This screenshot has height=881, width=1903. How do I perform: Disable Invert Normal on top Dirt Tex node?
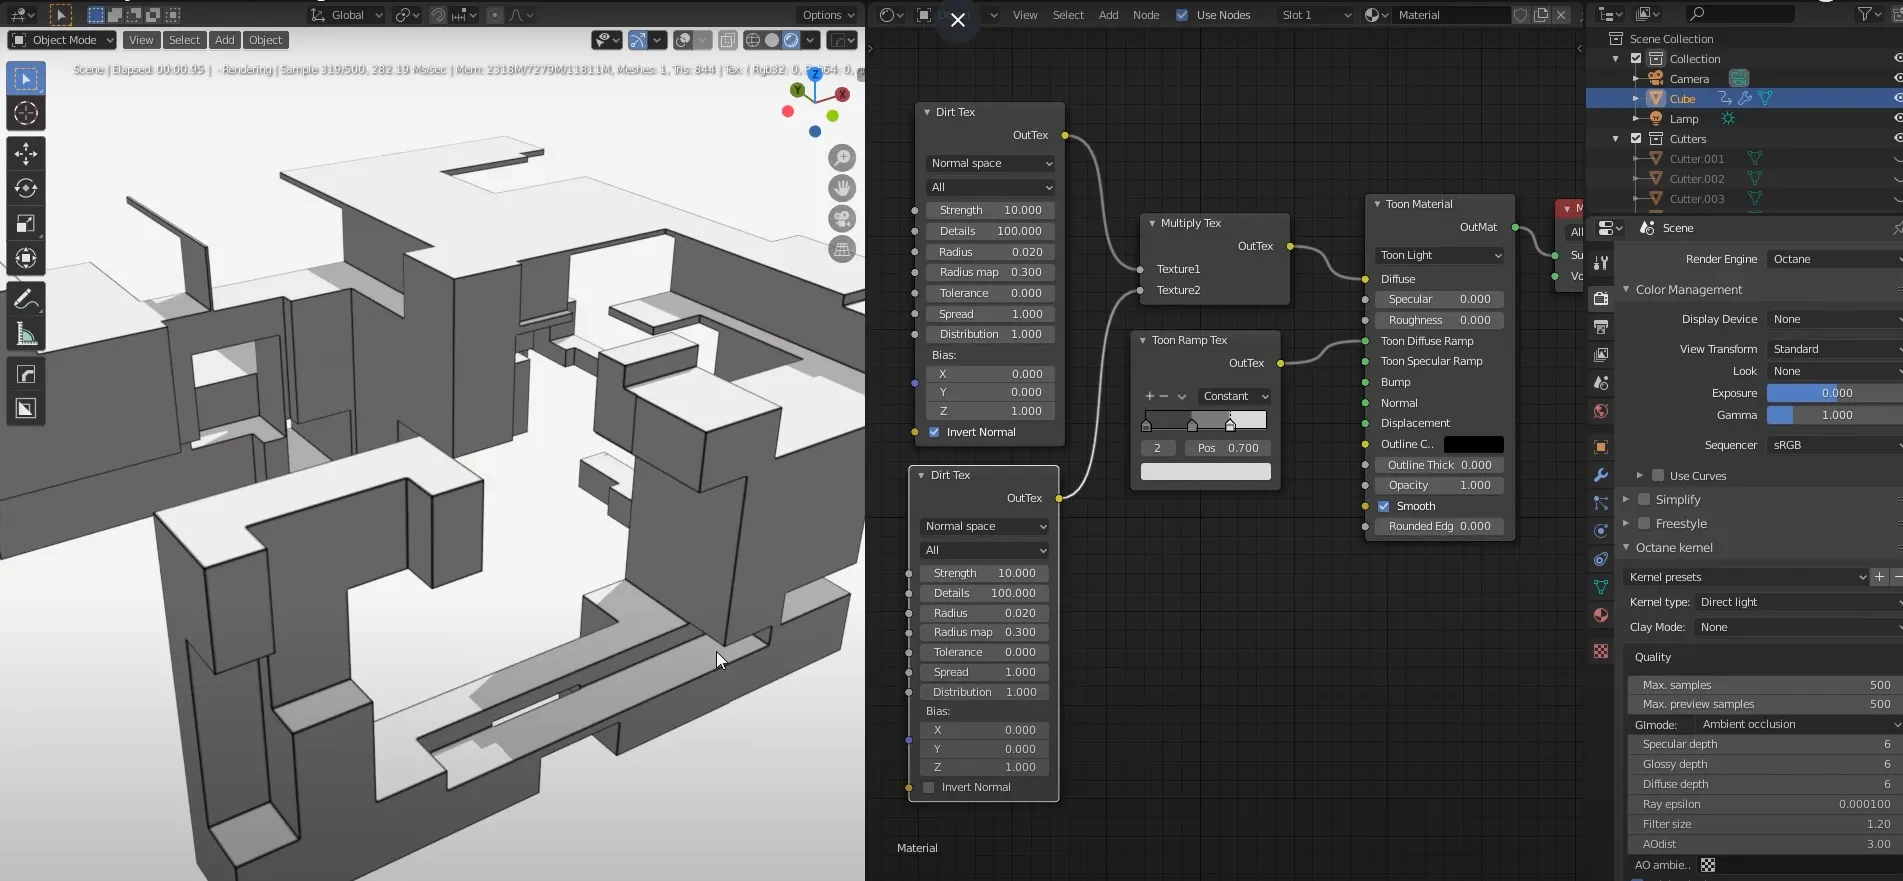(x=934, y=432)
